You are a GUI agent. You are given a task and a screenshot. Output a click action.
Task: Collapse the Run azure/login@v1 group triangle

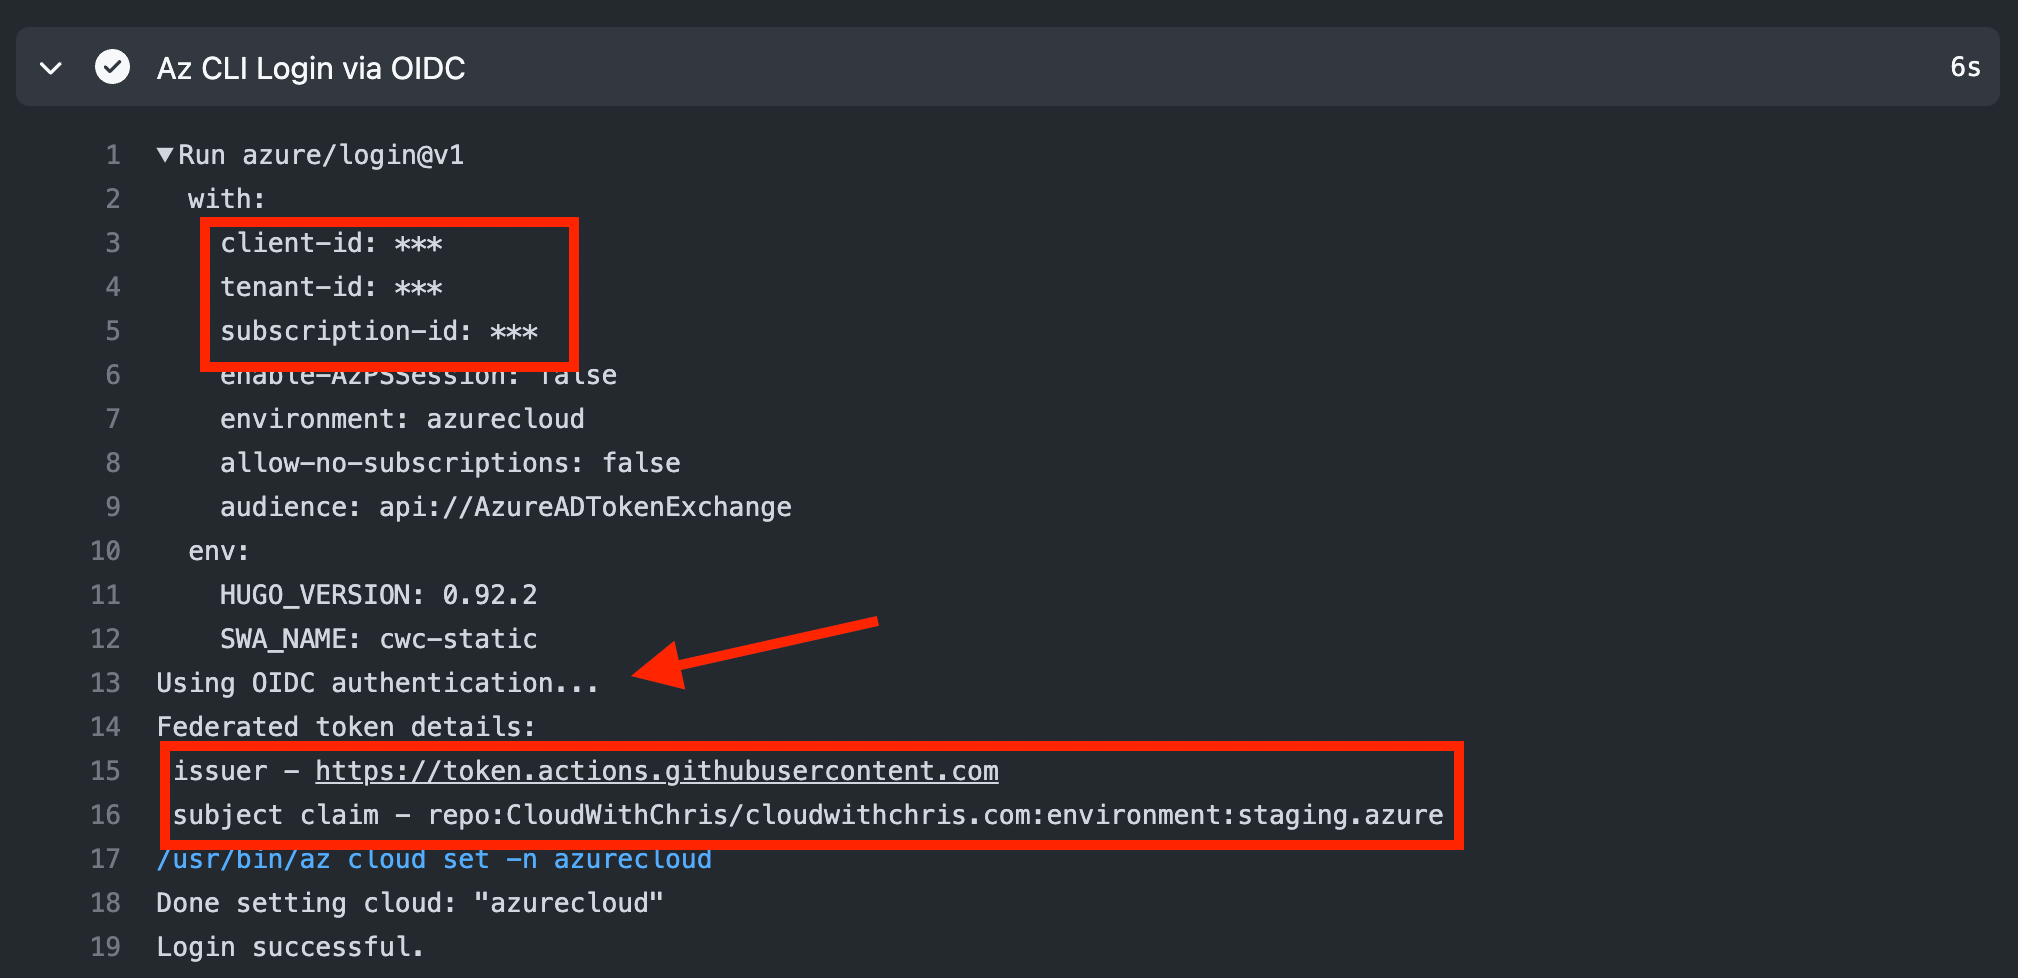pyautogui.click(x=164, y=154)
